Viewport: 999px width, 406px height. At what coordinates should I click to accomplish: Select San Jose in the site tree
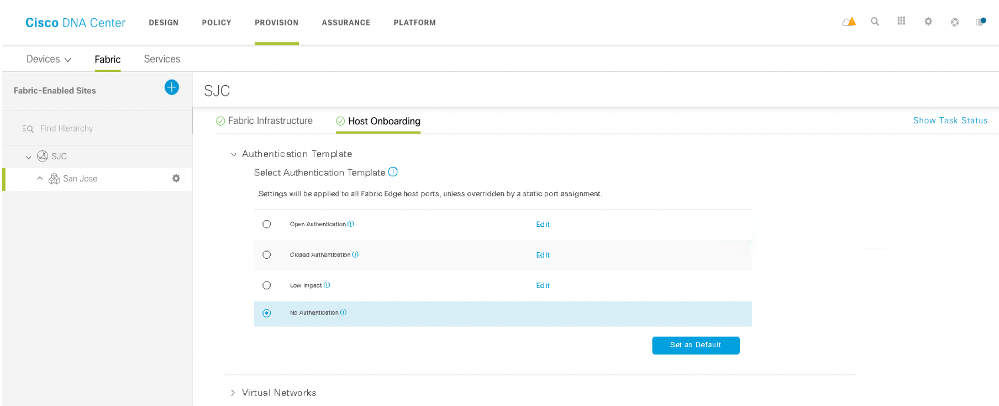[x=80, y=179]
